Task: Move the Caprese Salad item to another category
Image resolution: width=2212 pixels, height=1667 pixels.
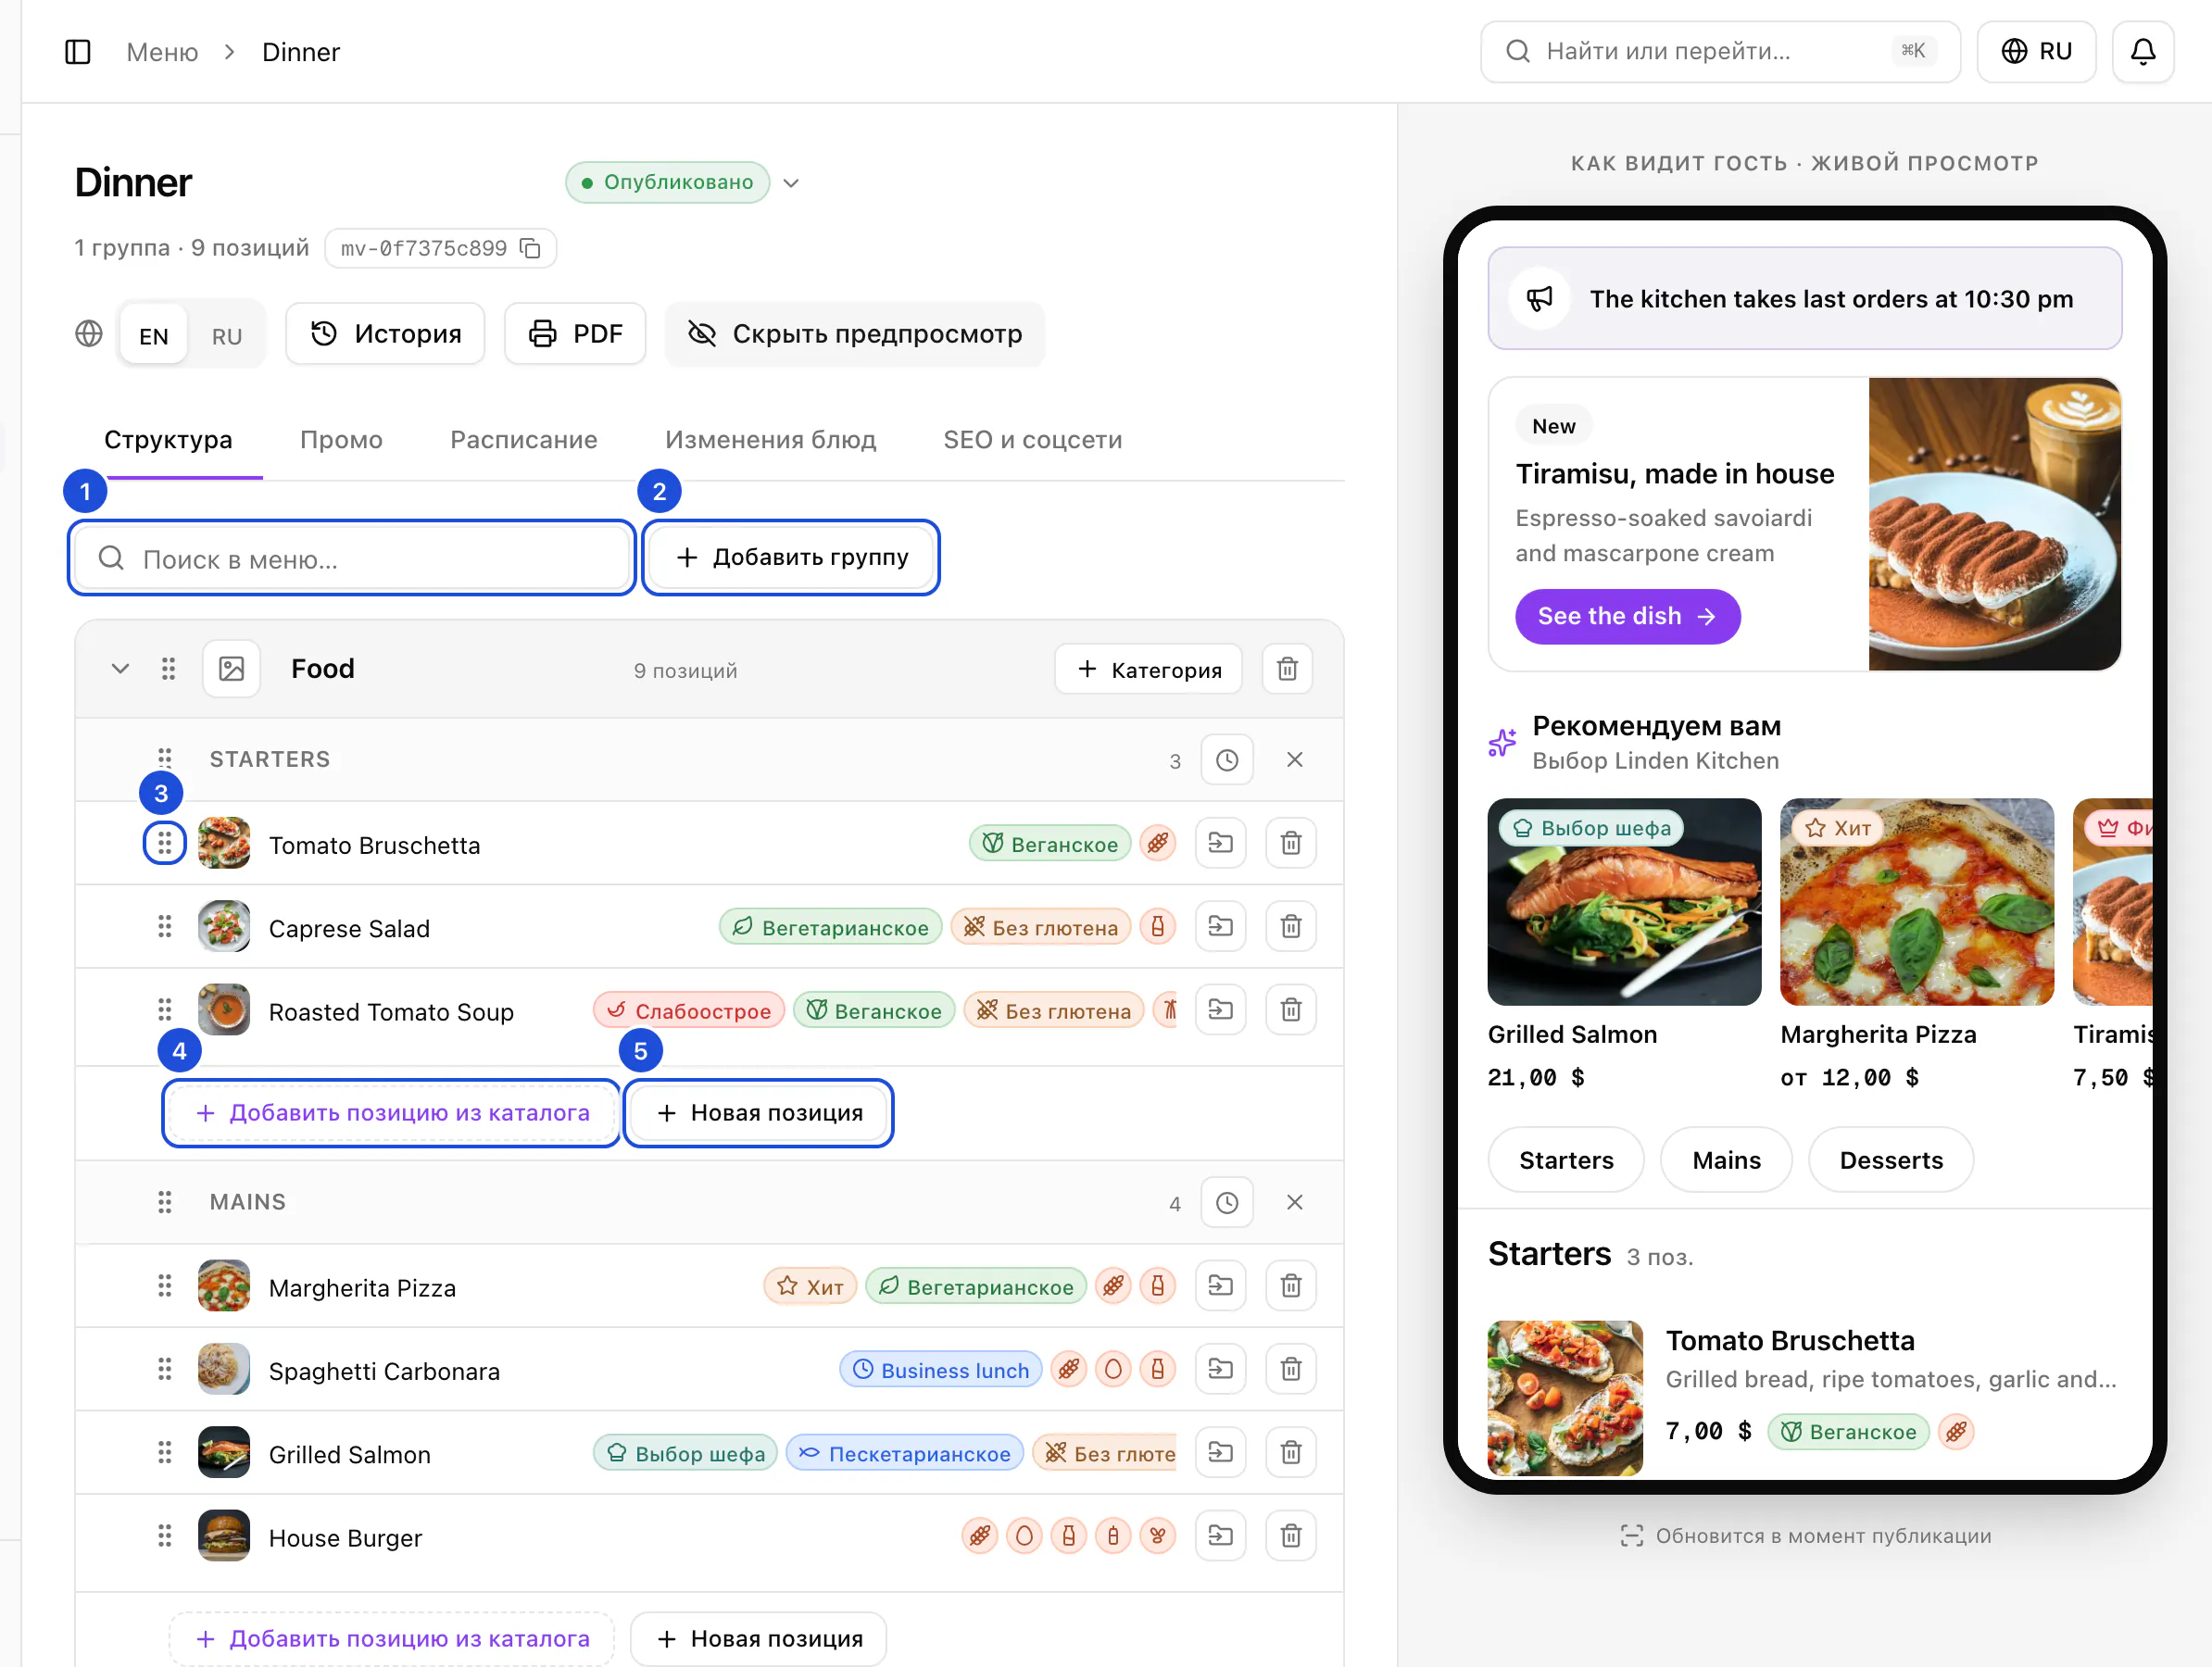Action: (1220, 927)
